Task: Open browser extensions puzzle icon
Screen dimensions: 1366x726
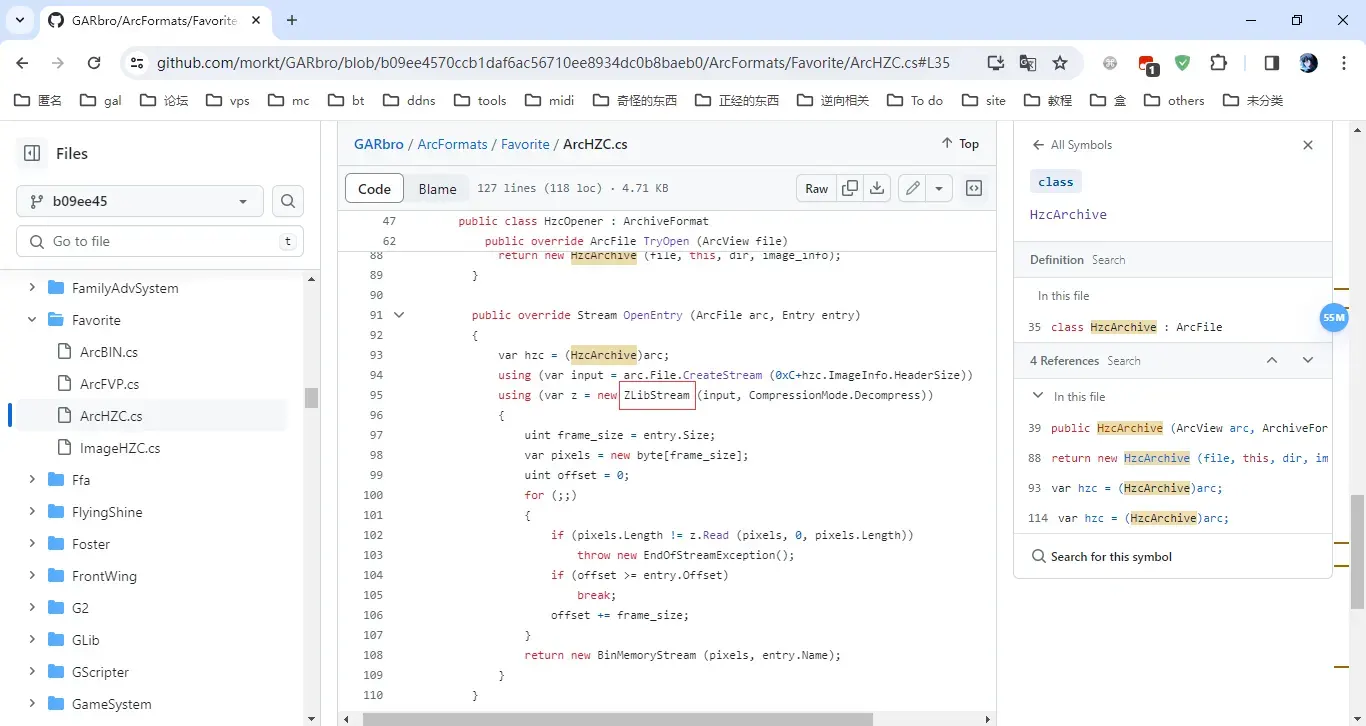Action: point(1218,63)
